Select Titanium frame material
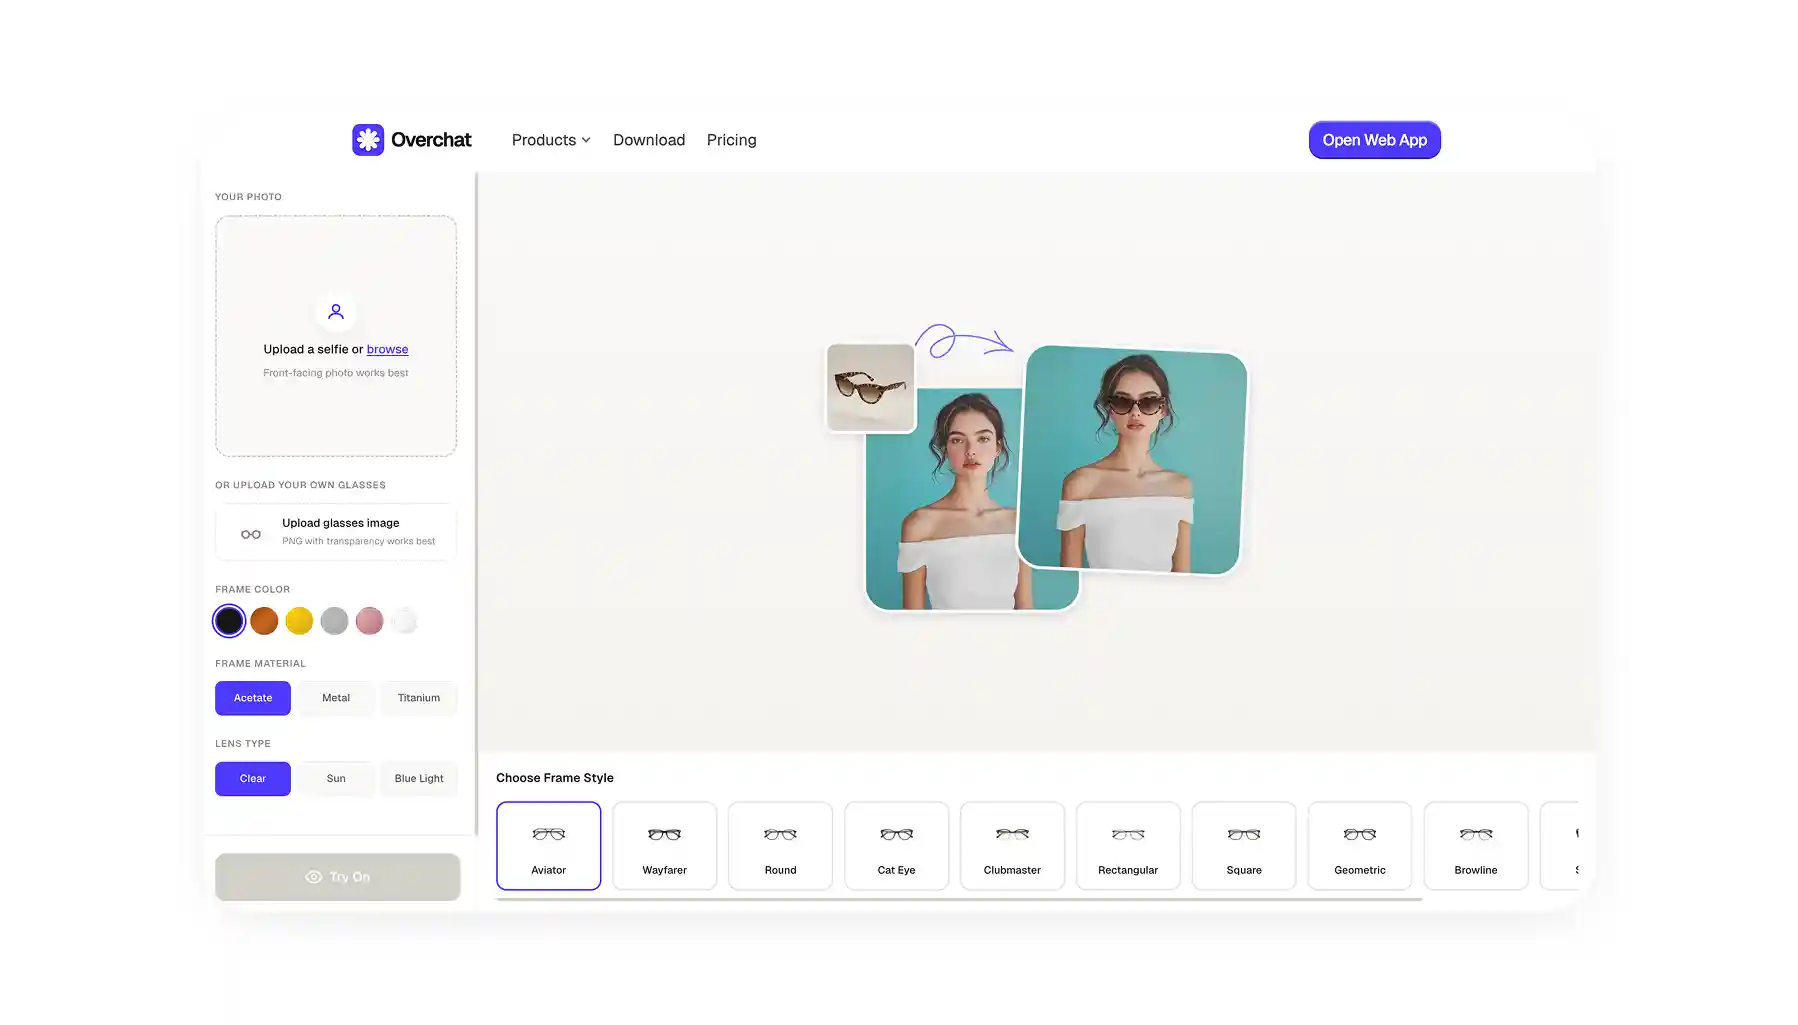This screenshot has height=1025, width=1798. click(418, 697)
